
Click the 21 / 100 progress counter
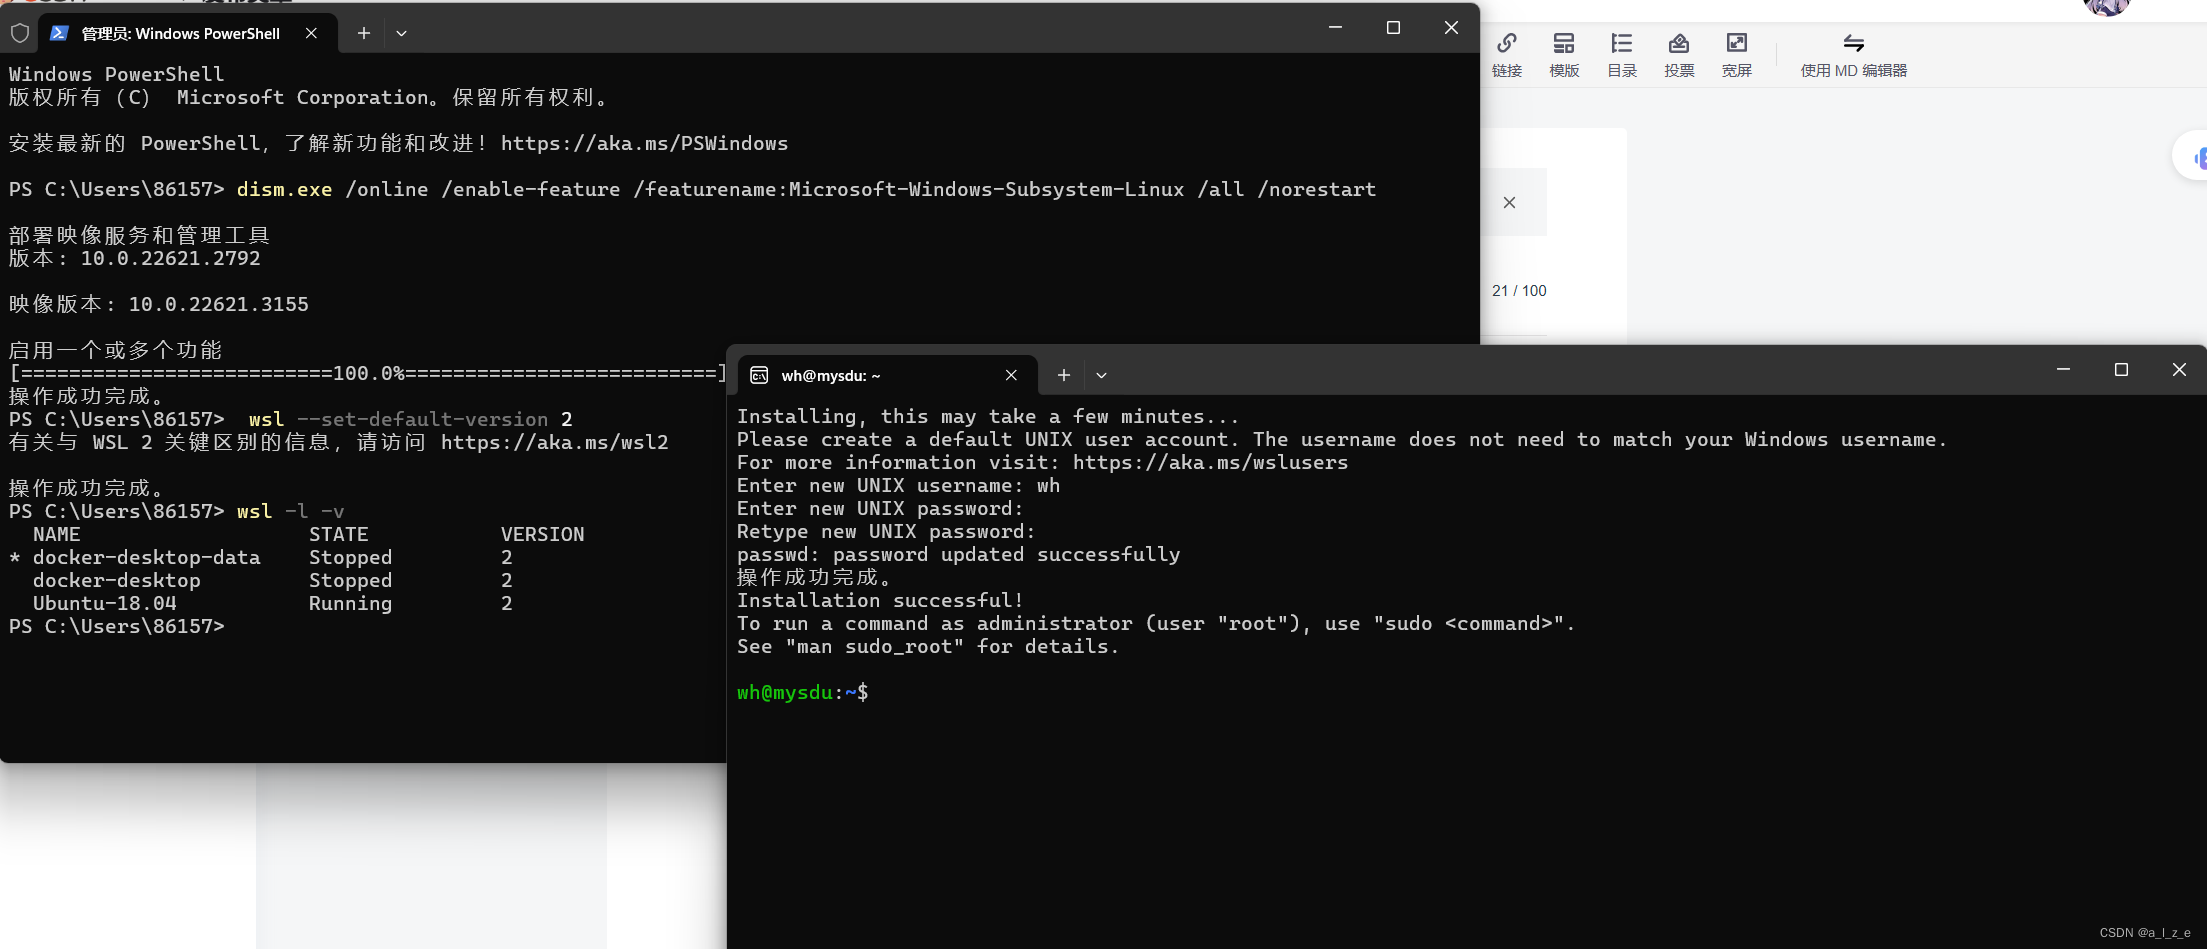point(1518,290)
